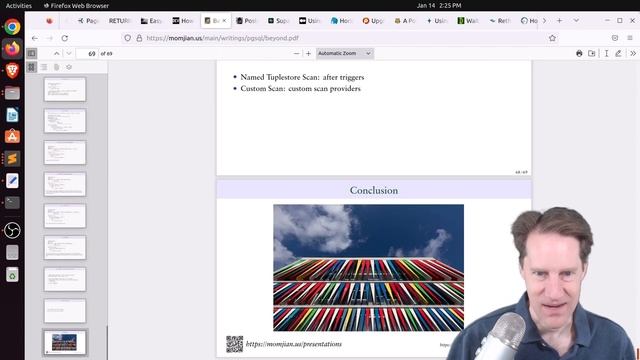The width and height of the screenshot is (640, 360).
Task: List all tabs dropdown arrow
Action: (x=576, y=20)
